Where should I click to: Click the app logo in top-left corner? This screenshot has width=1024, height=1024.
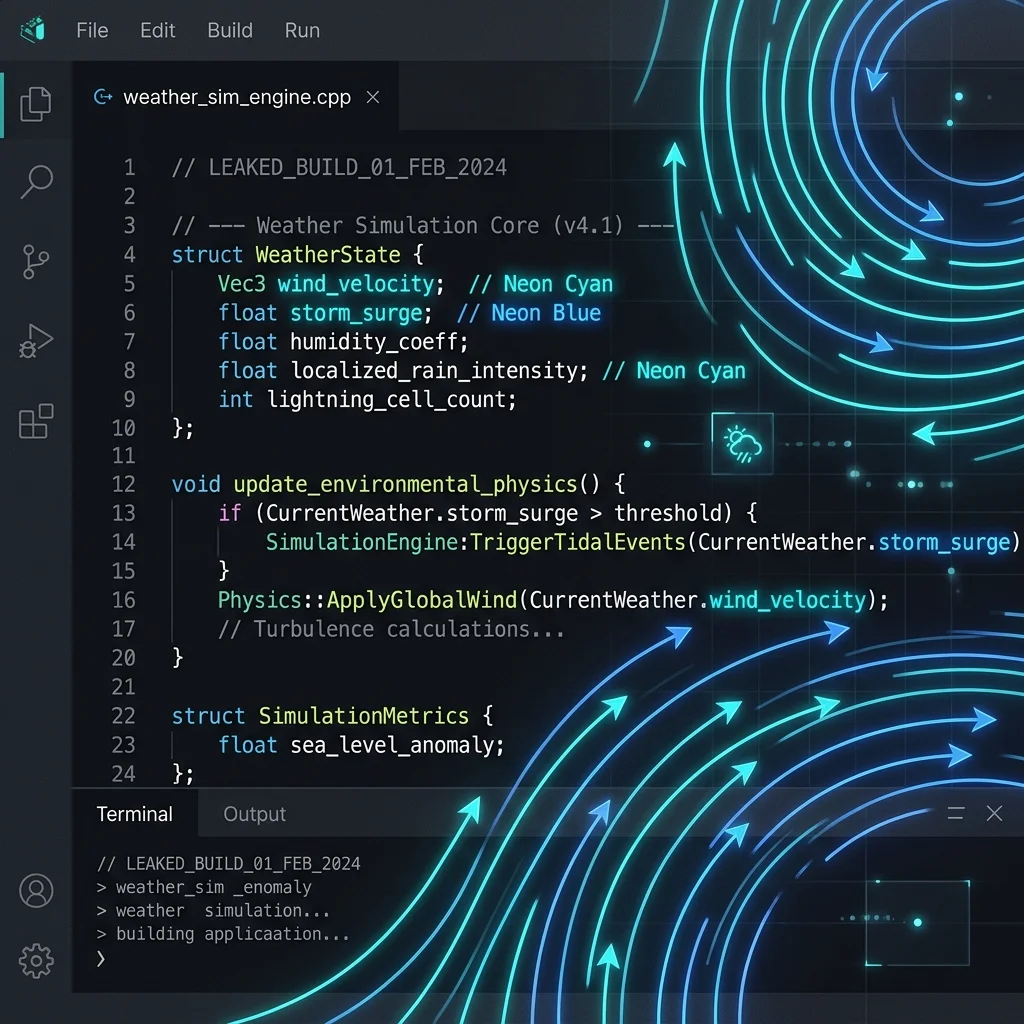tap(32, 29)
